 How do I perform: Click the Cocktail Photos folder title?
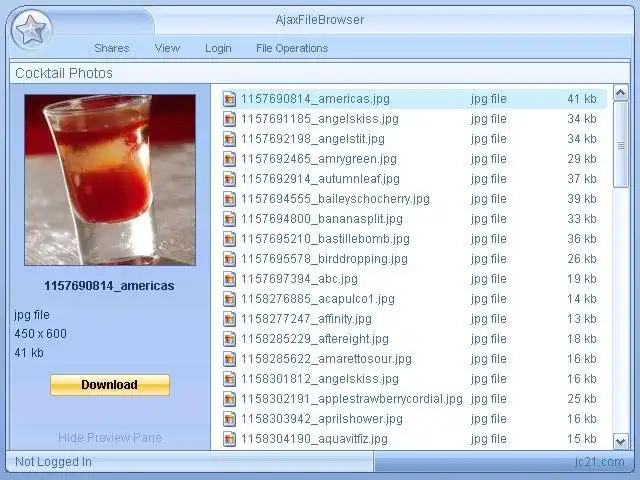64,73
